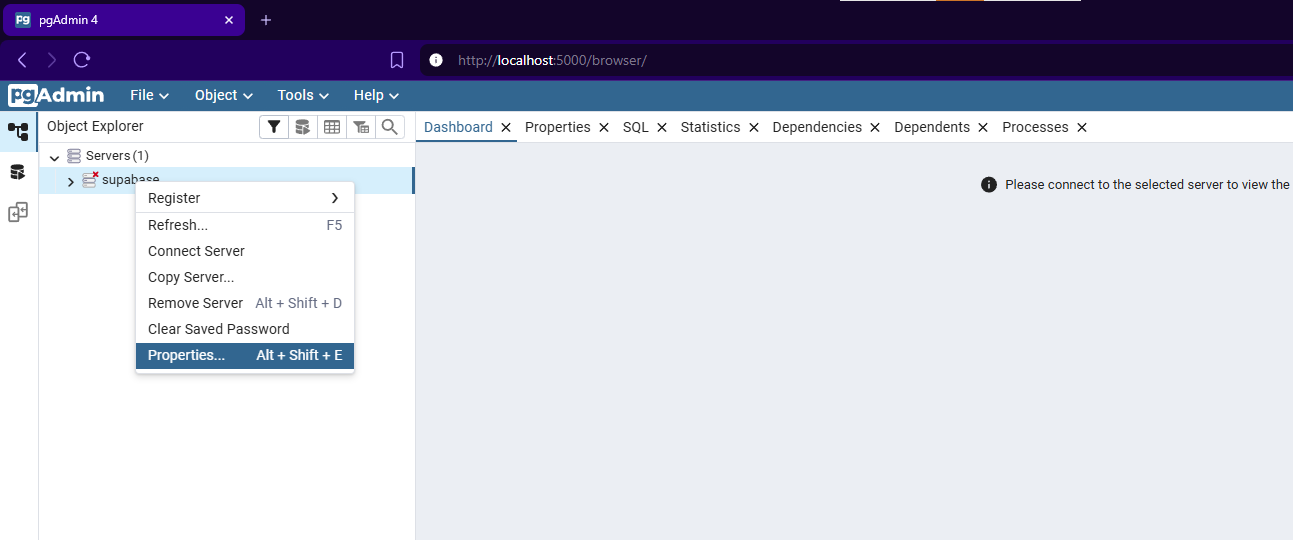Click the info icon beside connect message

click(x=989, y=185)
